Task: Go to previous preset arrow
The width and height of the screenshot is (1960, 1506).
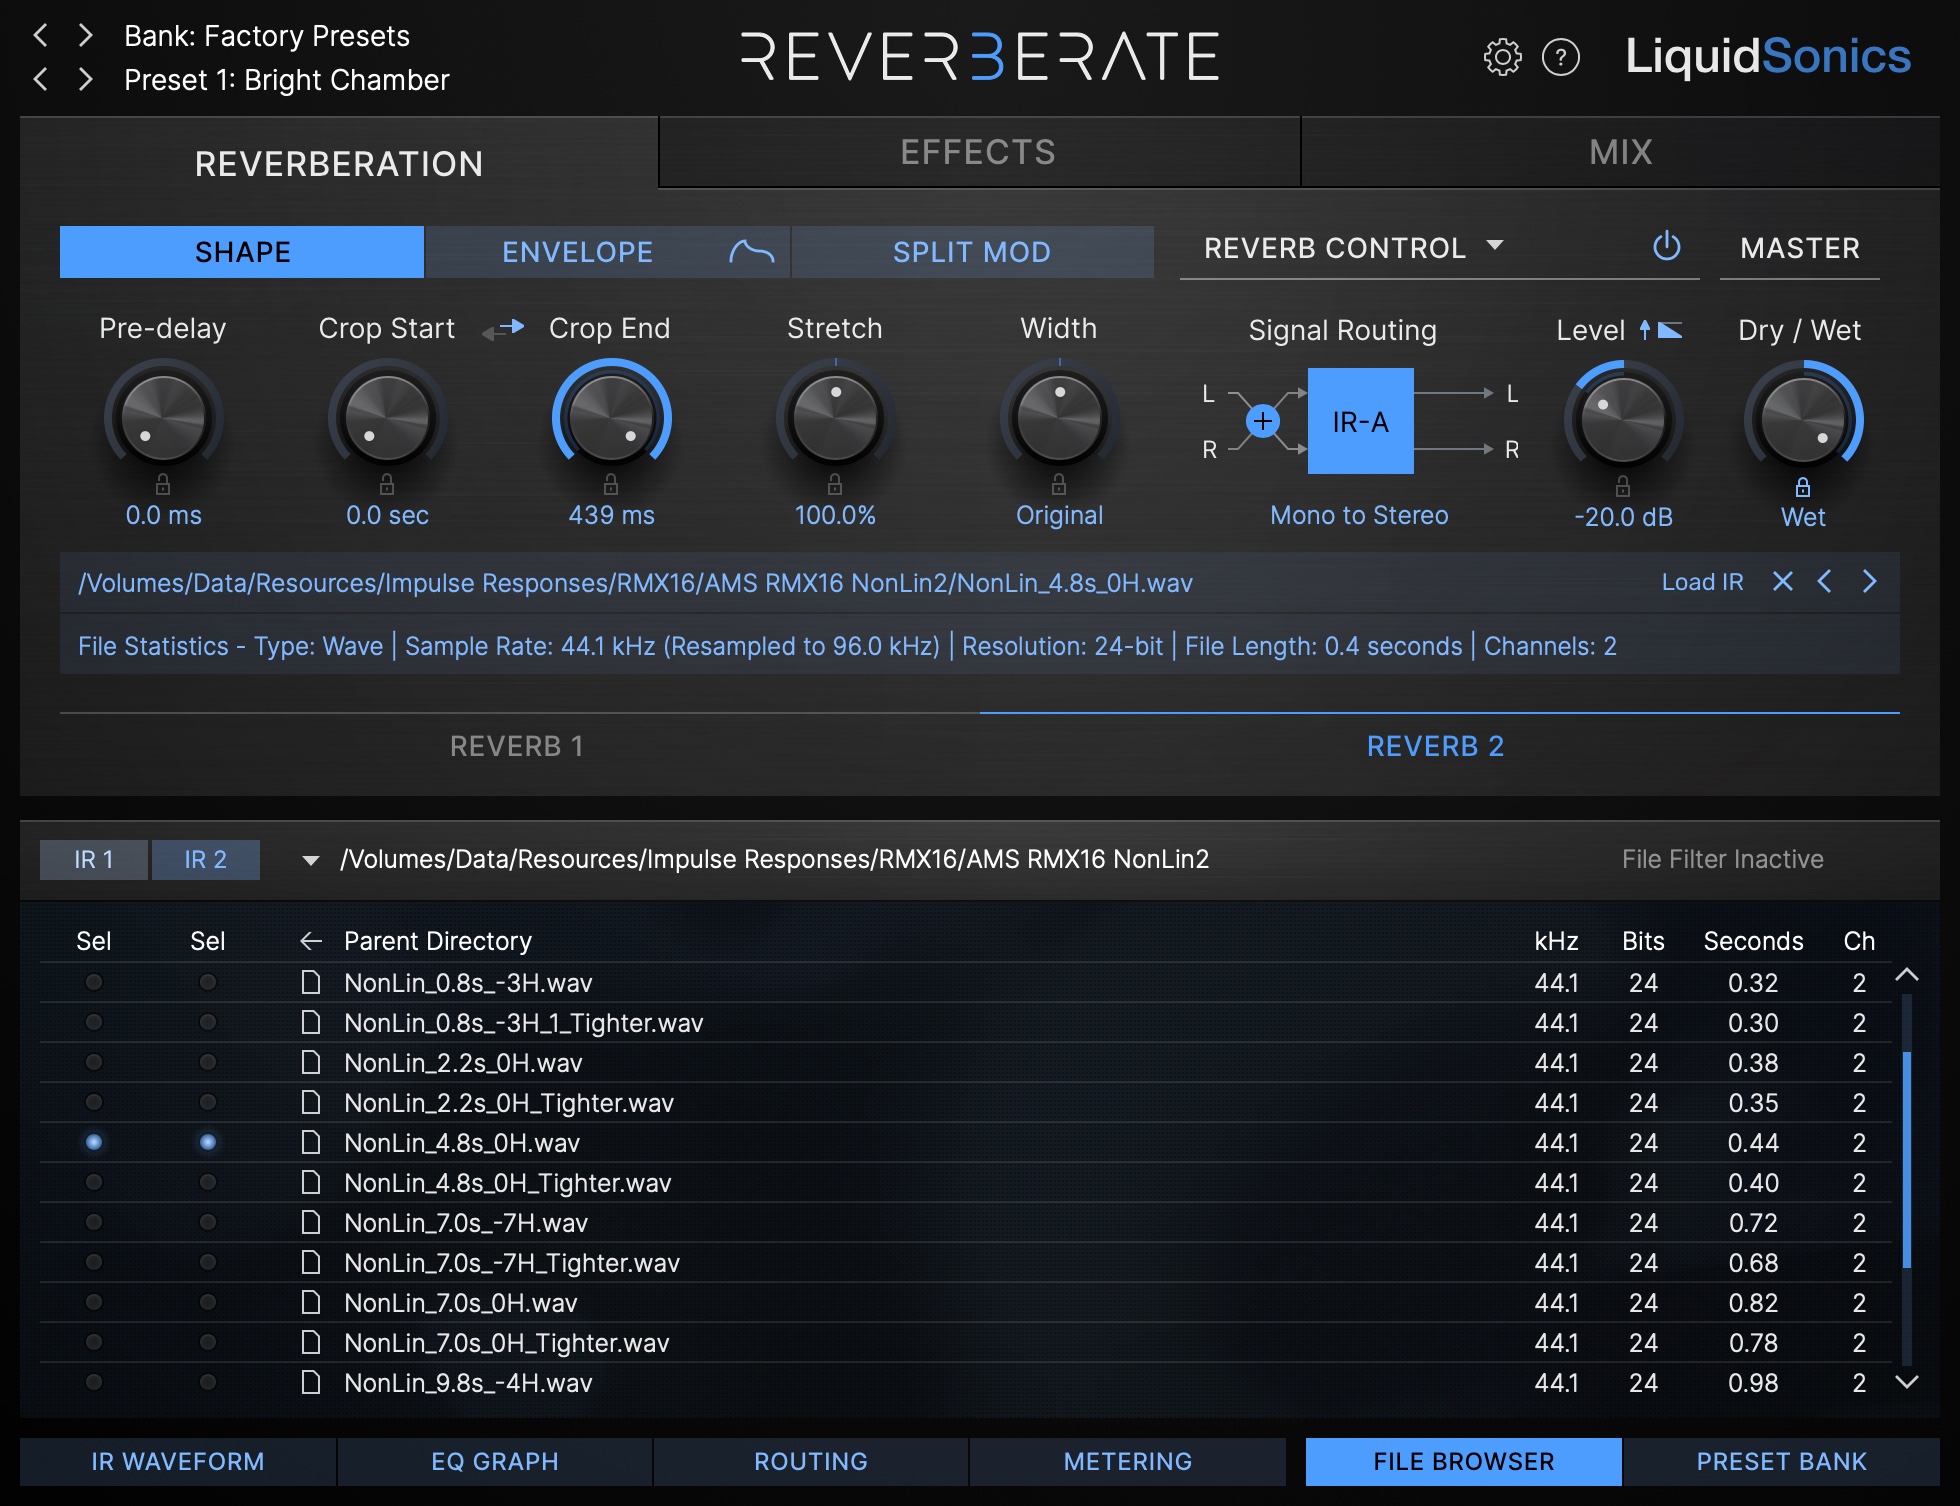Action: pyautogui.click(x=41, y=79)
